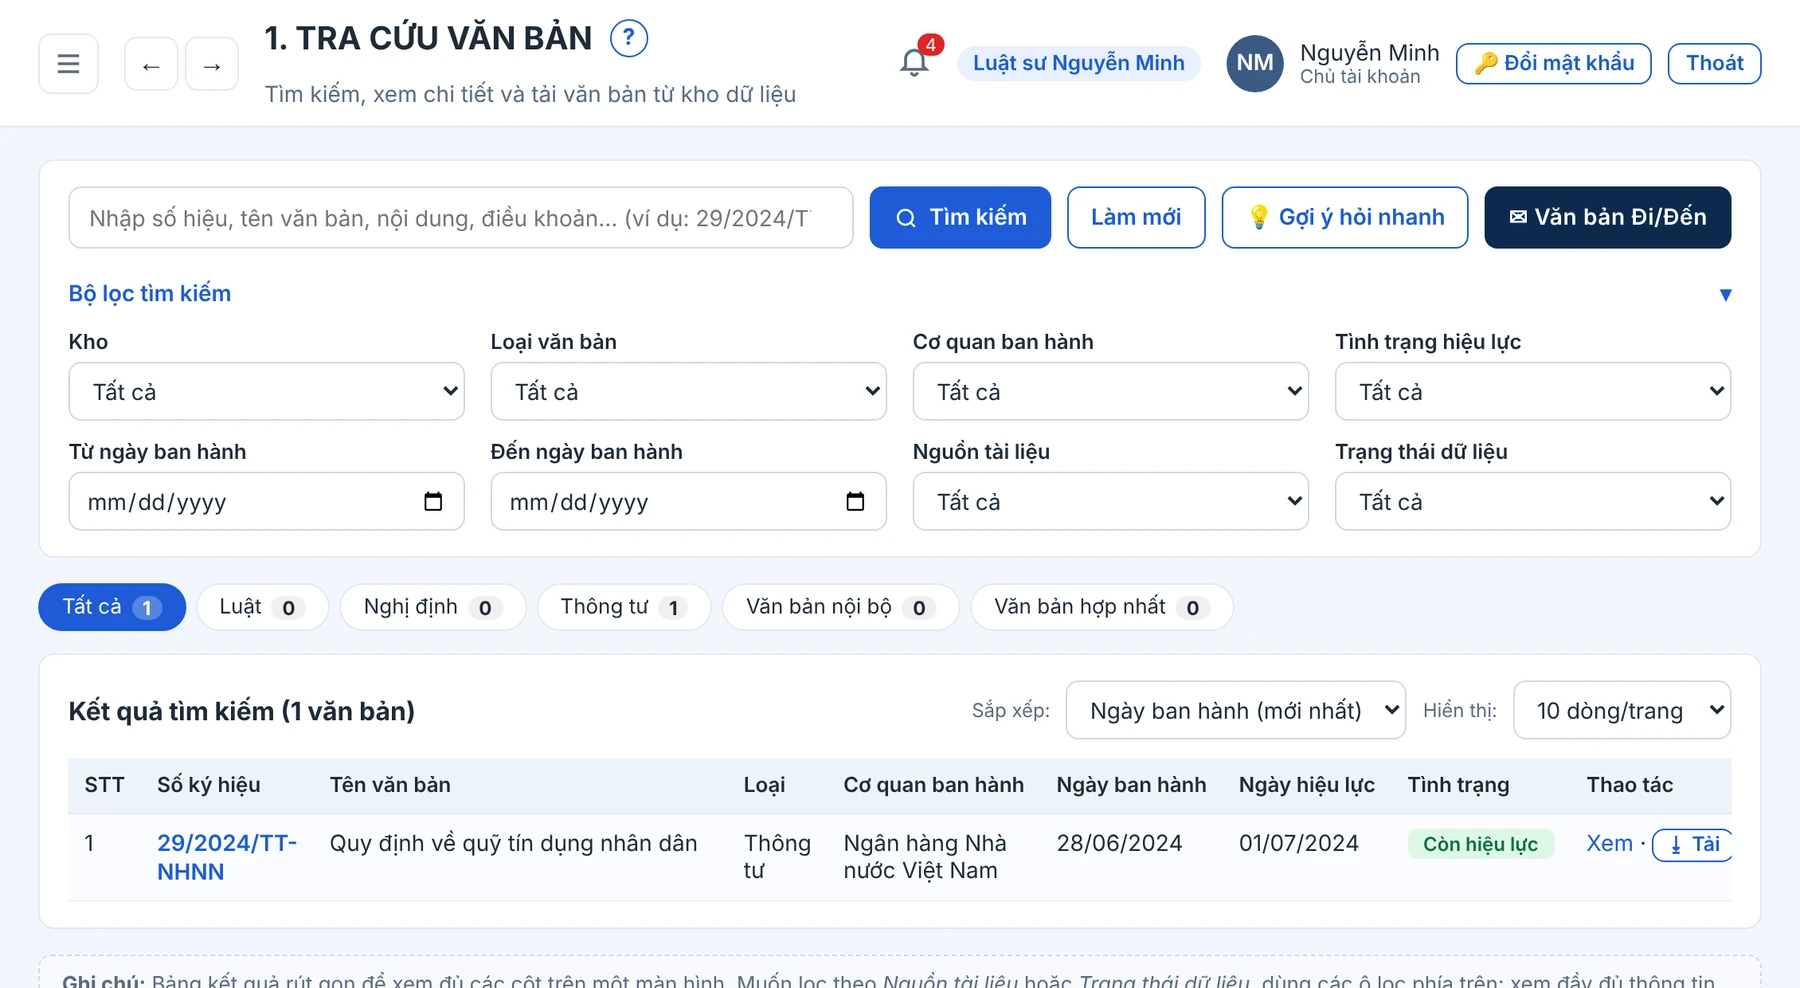Click Xem link for the result row
The height and width of the screenshot is (988, 1800).
pyautogui.click(x=1609, y=843)
